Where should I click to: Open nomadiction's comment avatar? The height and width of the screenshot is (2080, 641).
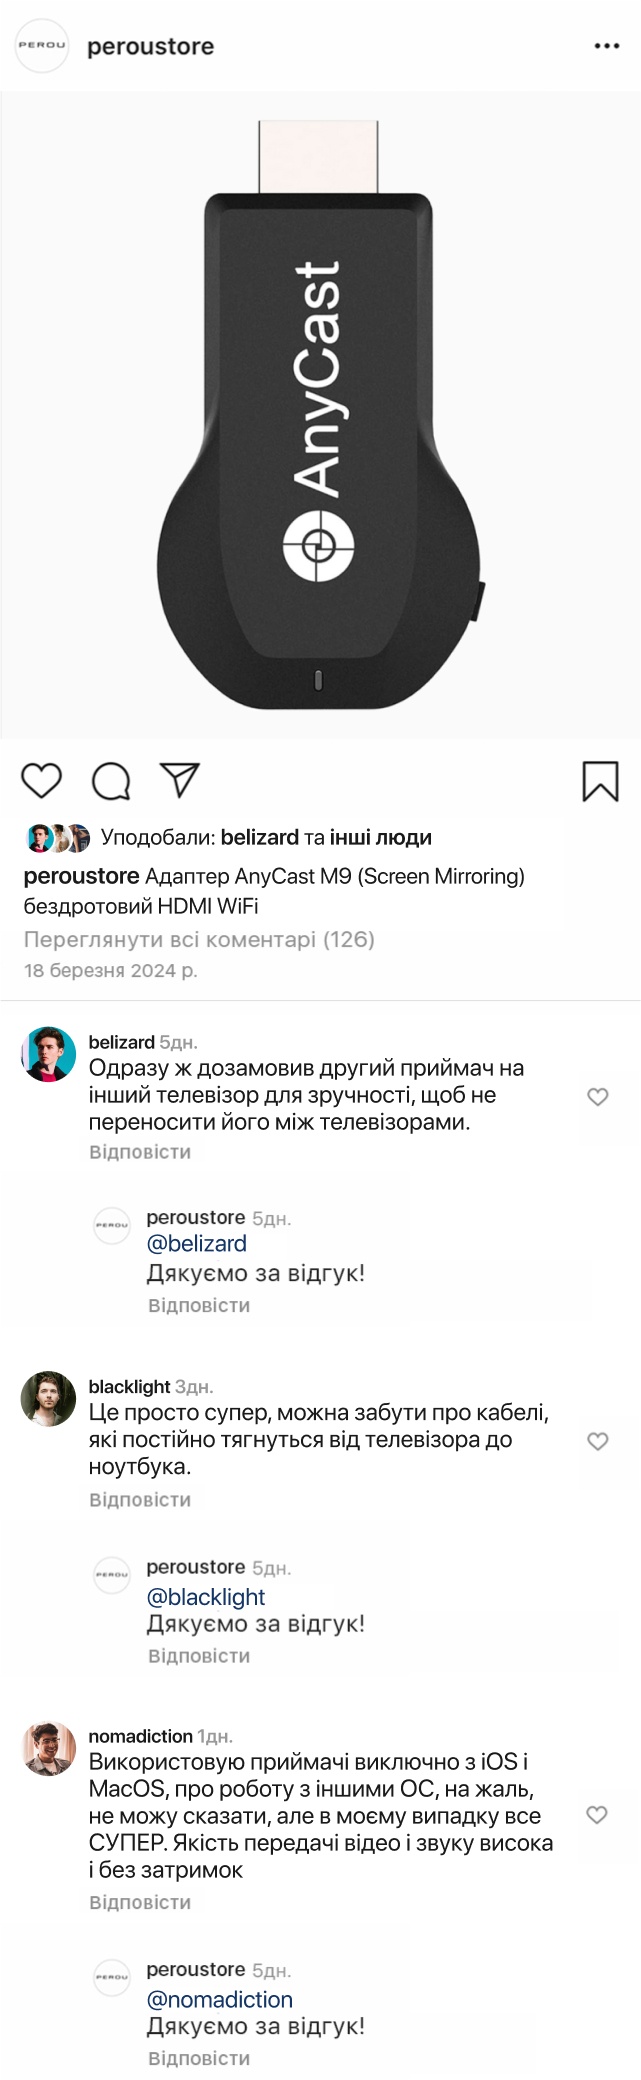(x=48, y=1748)
